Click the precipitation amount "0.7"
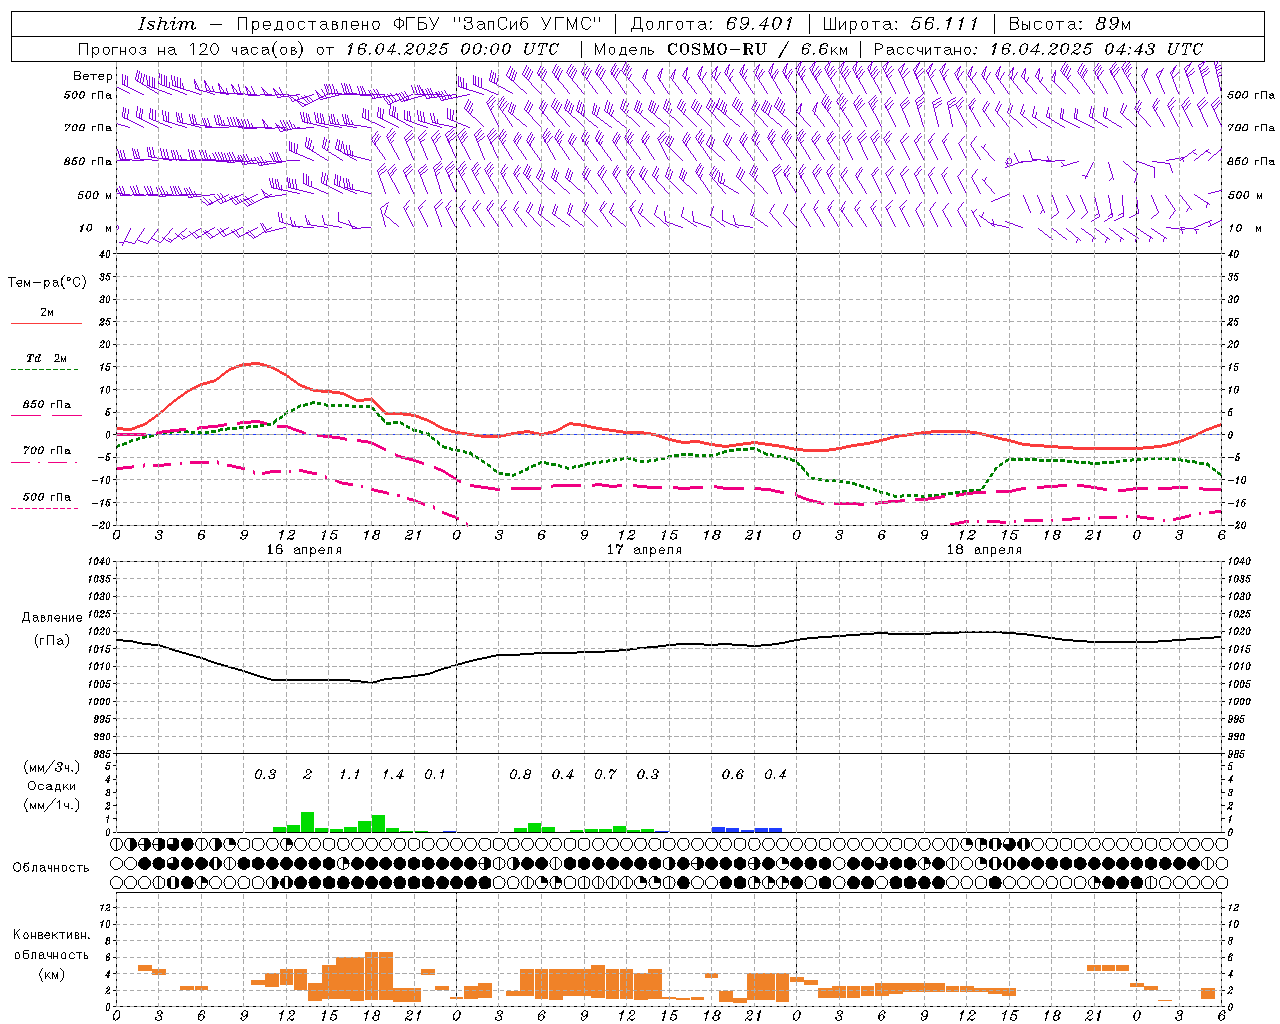Screen dimensions: 1280x1024 [605, 775]
